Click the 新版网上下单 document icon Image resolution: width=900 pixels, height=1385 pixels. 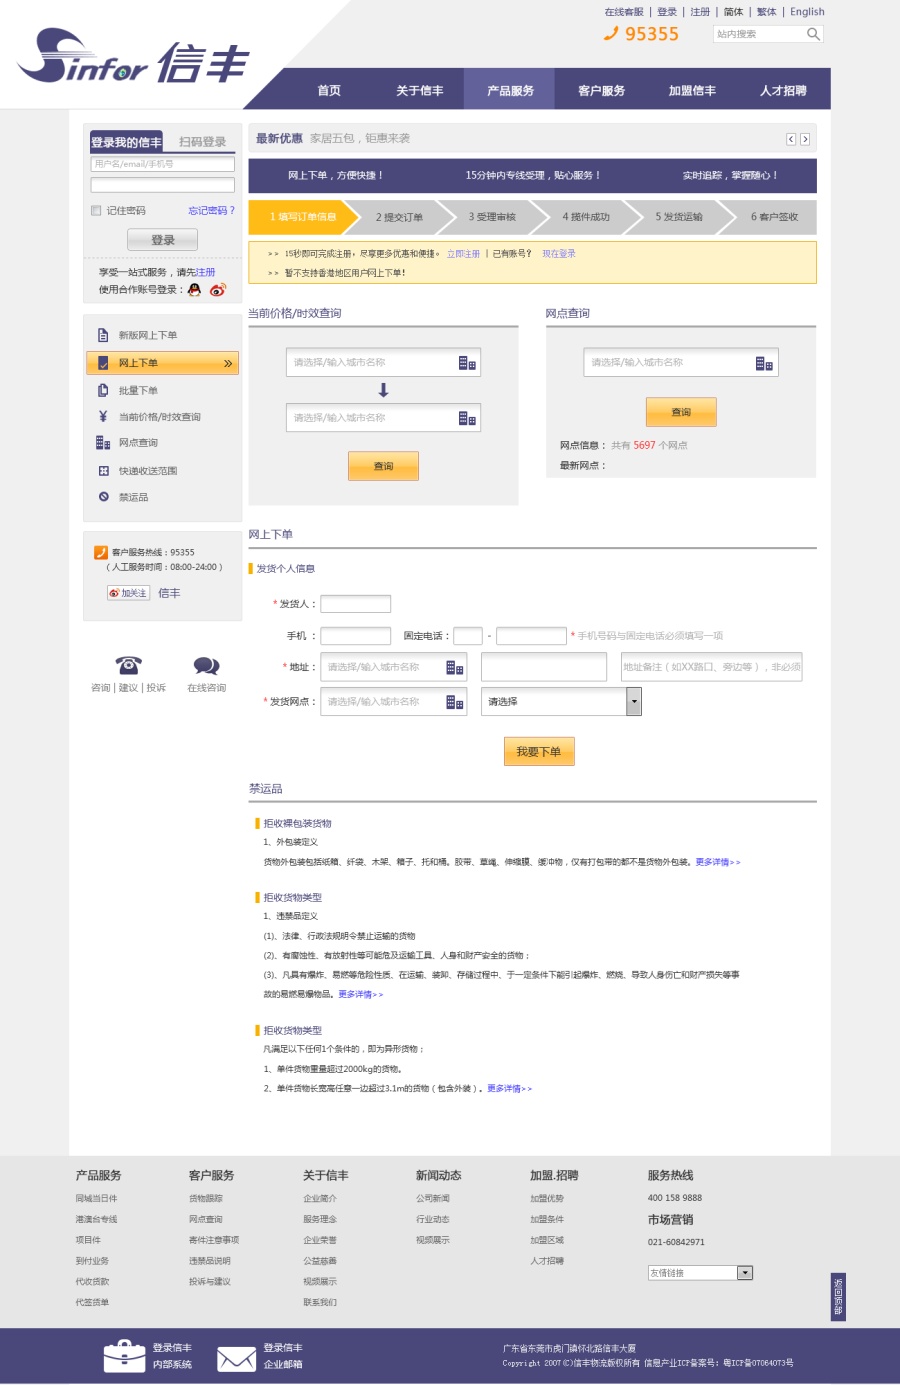click(103, 335)
